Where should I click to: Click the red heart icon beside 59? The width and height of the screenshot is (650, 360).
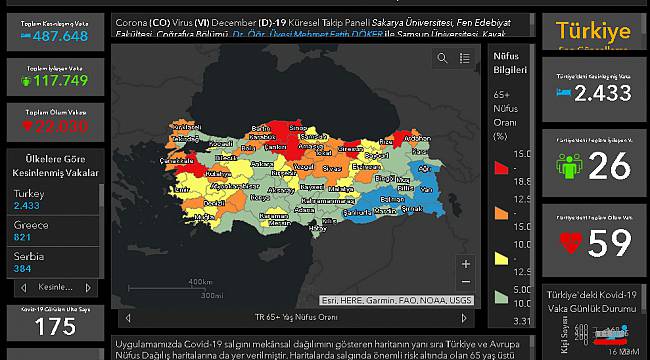pos(571,242)
